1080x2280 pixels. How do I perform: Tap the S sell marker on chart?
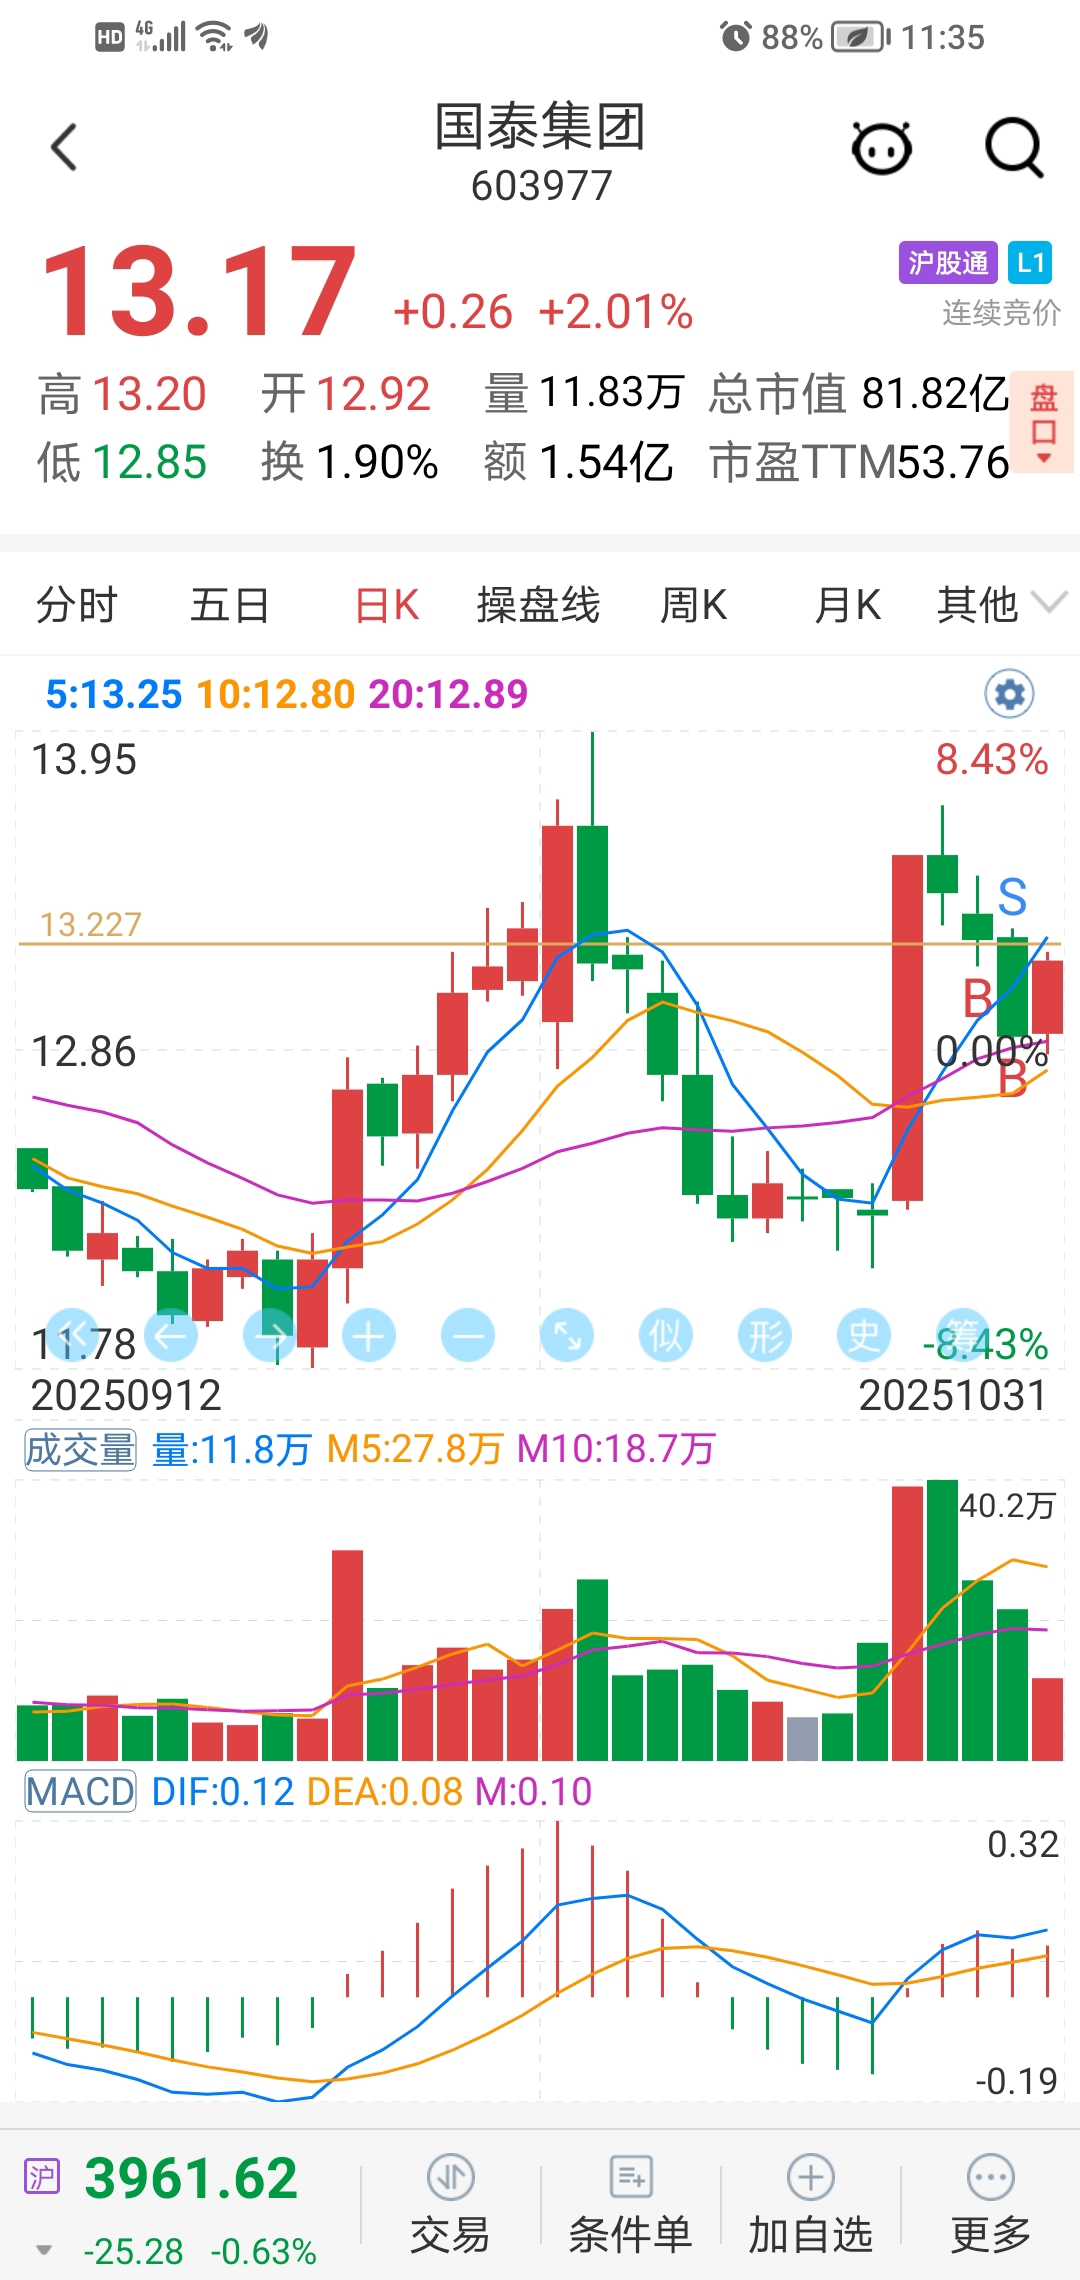1012,897
